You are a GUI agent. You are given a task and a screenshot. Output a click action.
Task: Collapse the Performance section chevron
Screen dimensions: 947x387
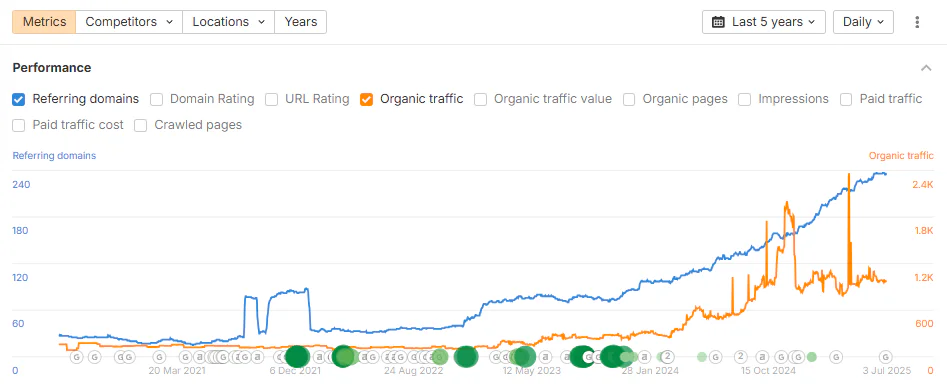pyautogui.click(x=926, y=68)
